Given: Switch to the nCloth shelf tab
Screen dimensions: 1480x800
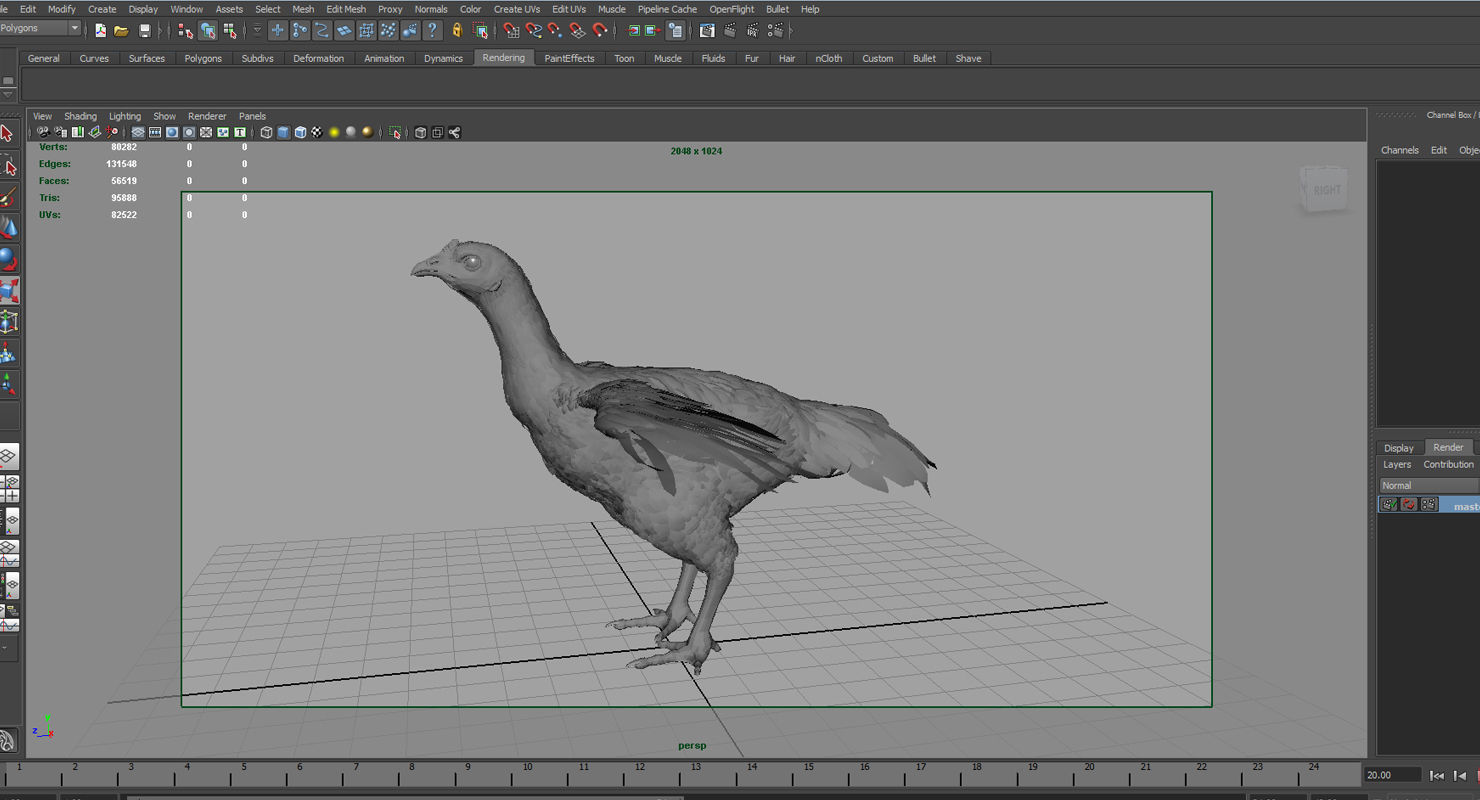Looking at the screenshot, I should point(829,58).
